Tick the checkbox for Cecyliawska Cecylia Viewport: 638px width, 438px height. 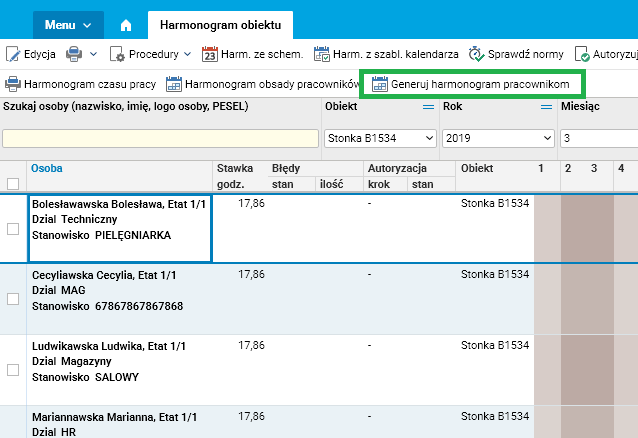point(13,298)
